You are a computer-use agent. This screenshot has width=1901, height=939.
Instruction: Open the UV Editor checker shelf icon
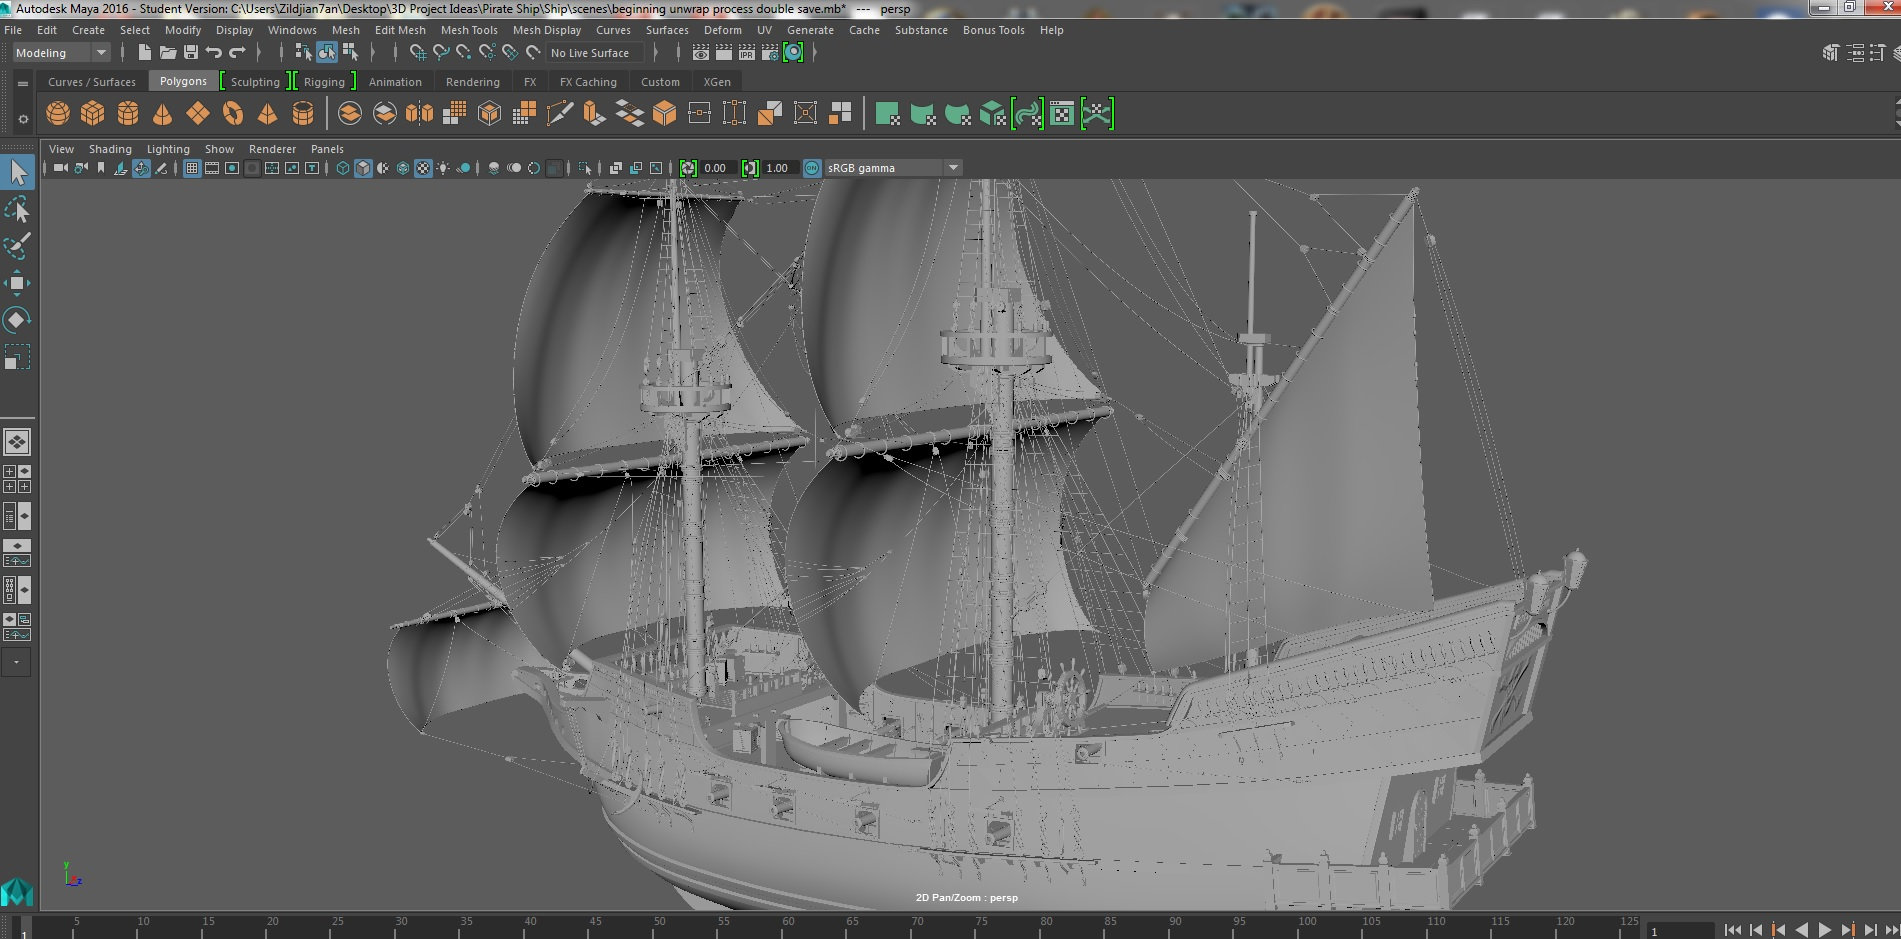tap(1062, 114)
